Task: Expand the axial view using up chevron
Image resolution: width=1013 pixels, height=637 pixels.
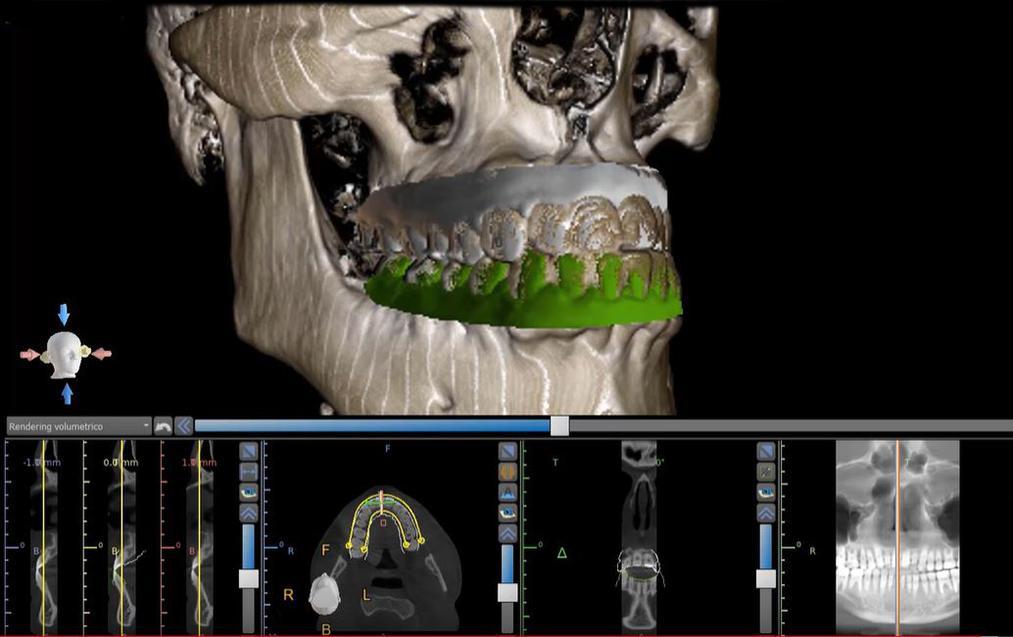Action: click(507, 533)
